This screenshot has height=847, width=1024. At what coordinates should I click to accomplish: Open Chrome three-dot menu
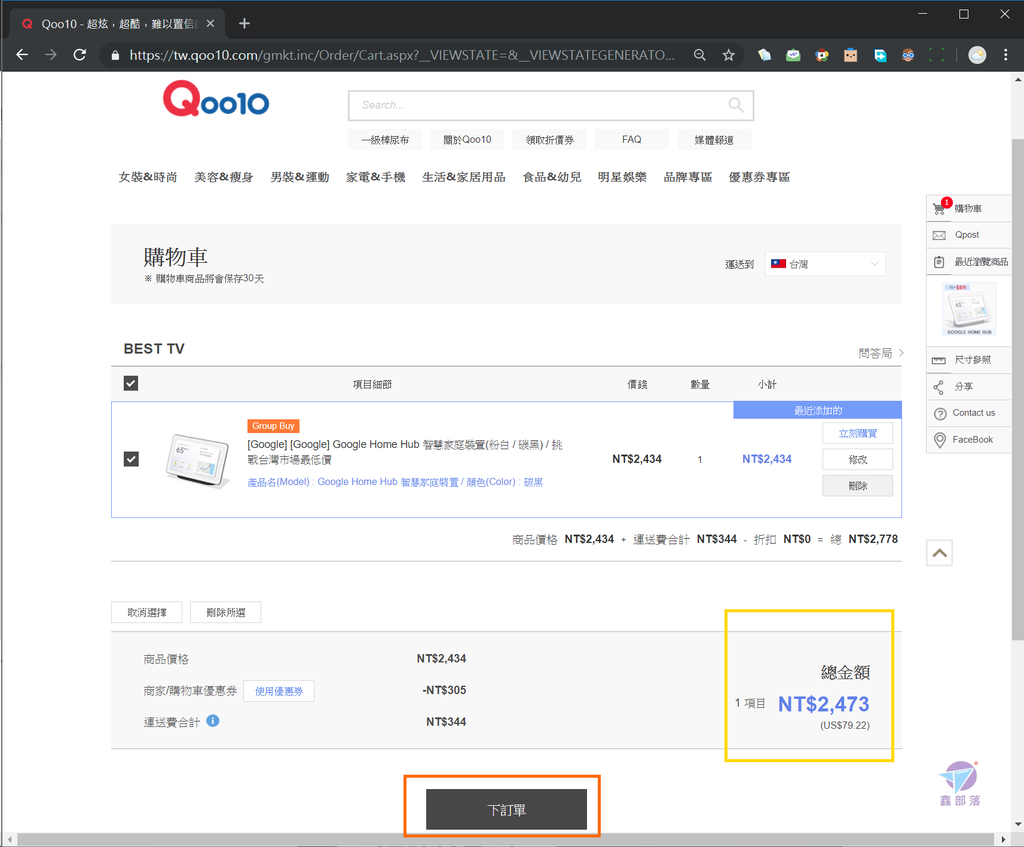point(1006,56)
